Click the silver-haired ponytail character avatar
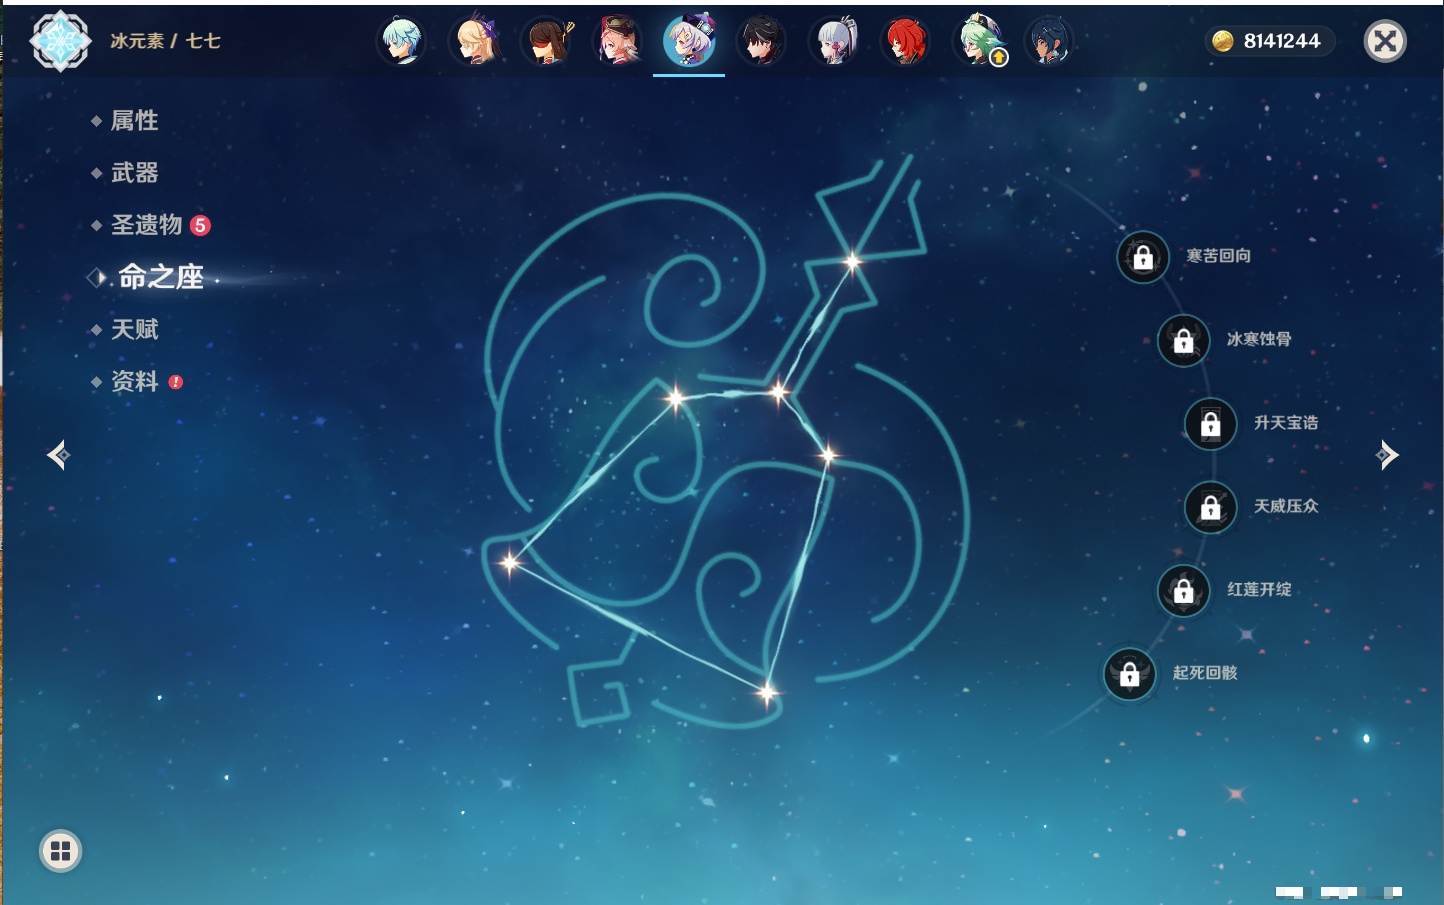The height and width of the screenshot is (905, 1444). click(x=834, y=42)
